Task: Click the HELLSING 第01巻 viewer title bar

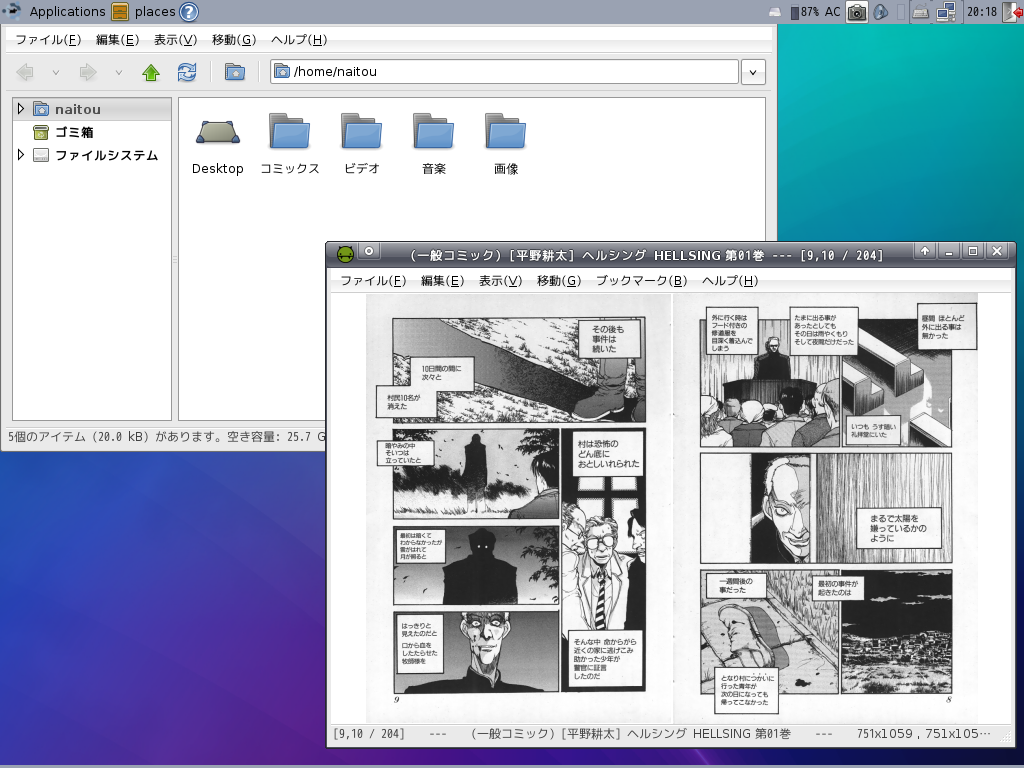Action: pyautogui.click(x=647, y=255)
